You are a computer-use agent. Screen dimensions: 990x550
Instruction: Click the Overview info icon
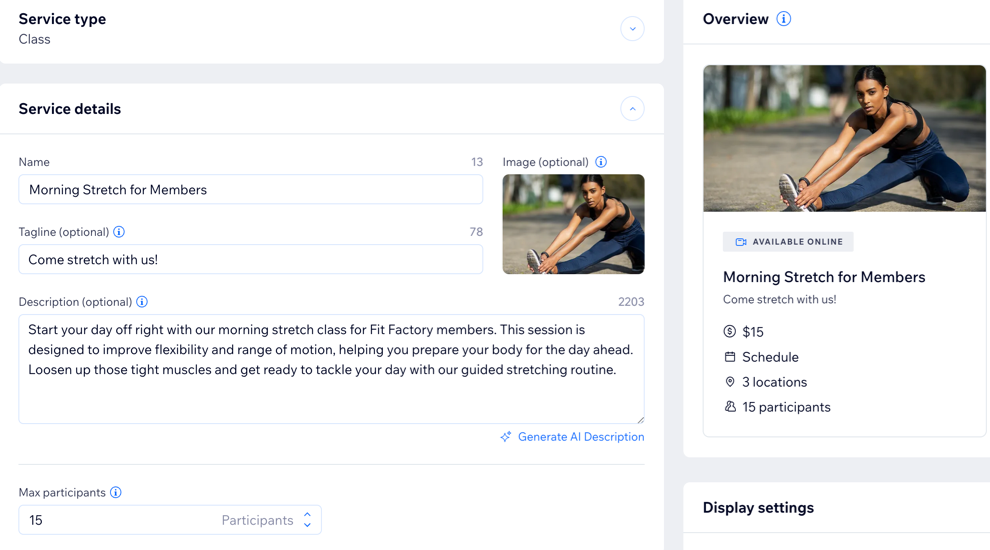(784, 19)
